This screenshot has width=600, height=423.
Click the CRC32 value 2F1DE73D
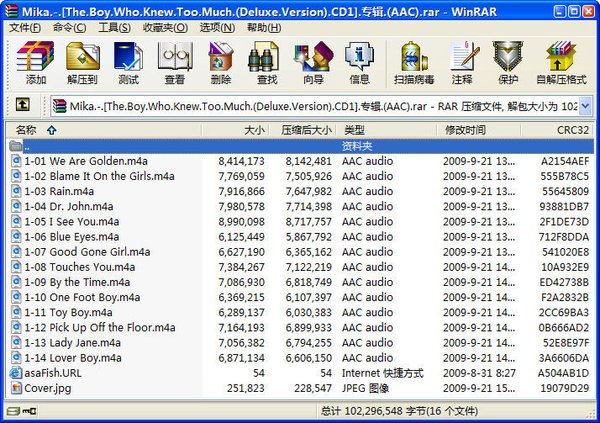click(564, 221)
